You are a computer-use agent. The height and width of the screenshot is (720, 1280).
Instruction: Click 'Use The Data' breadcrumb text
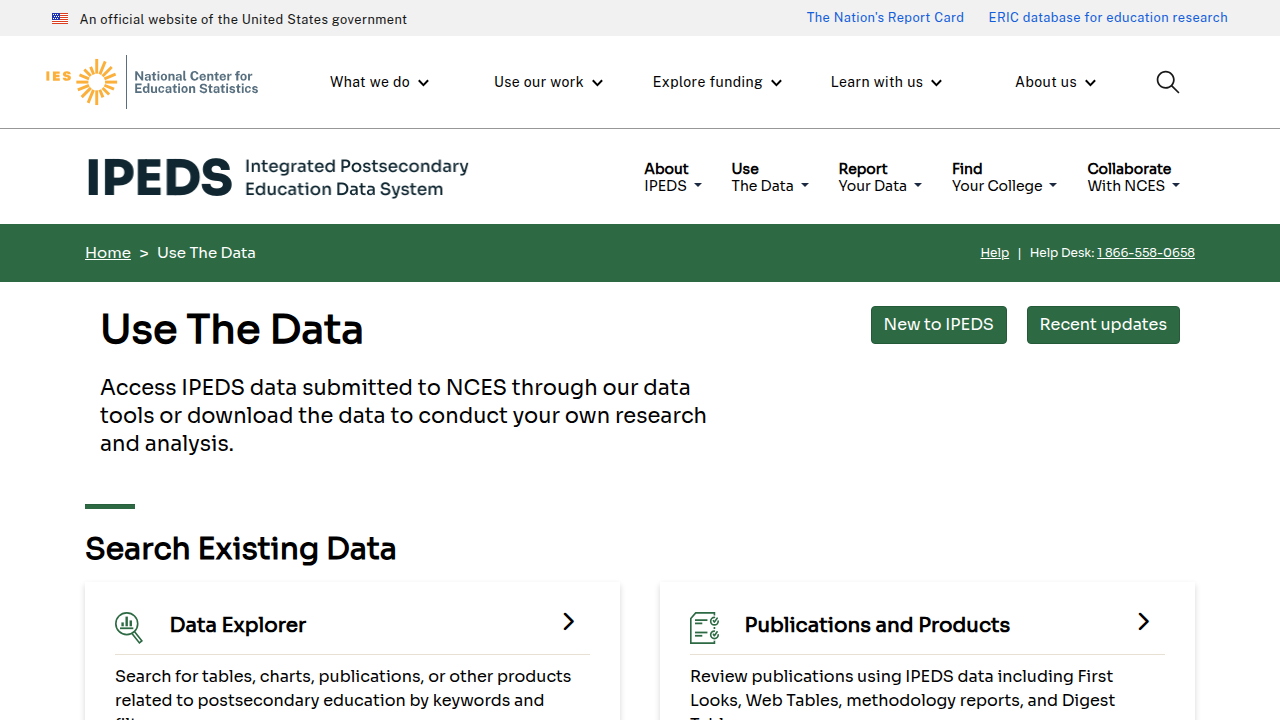pyautogui.click(x=206, y=253)
